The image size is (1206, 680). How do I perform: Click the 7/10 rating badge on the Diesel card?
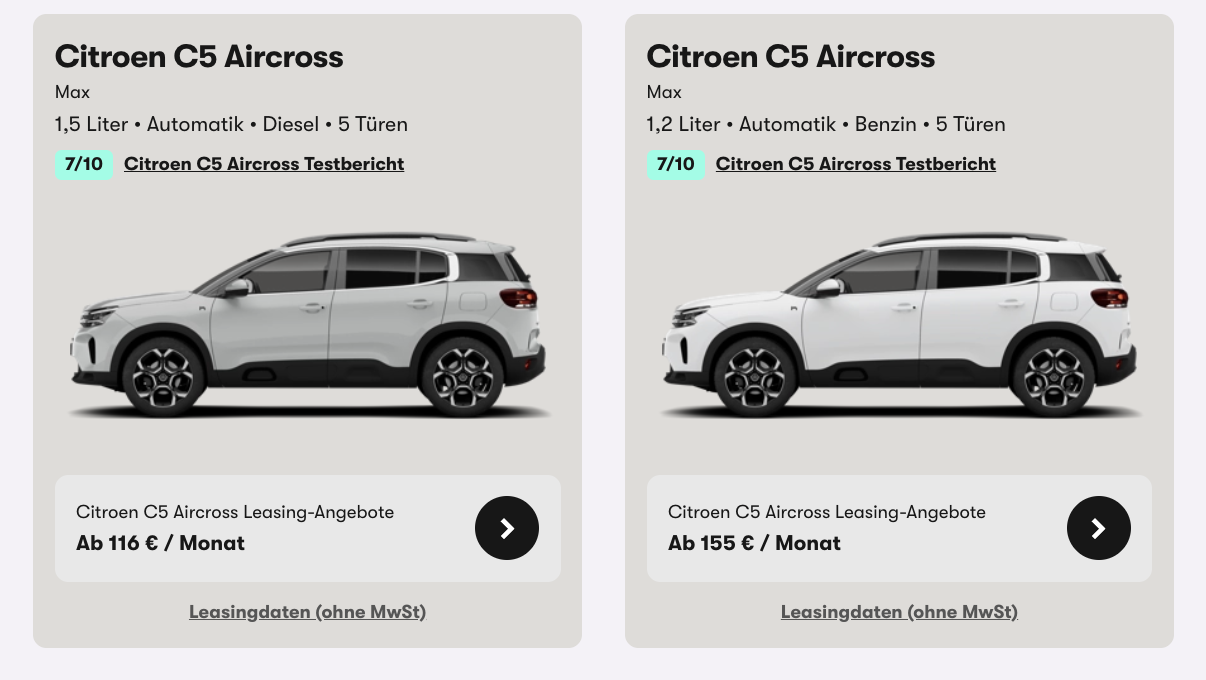point(84,164)
